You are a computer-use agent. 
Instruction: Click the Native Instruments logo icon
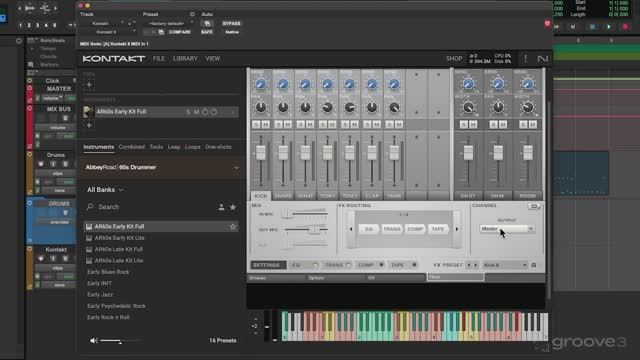click(x=542, y=59)
